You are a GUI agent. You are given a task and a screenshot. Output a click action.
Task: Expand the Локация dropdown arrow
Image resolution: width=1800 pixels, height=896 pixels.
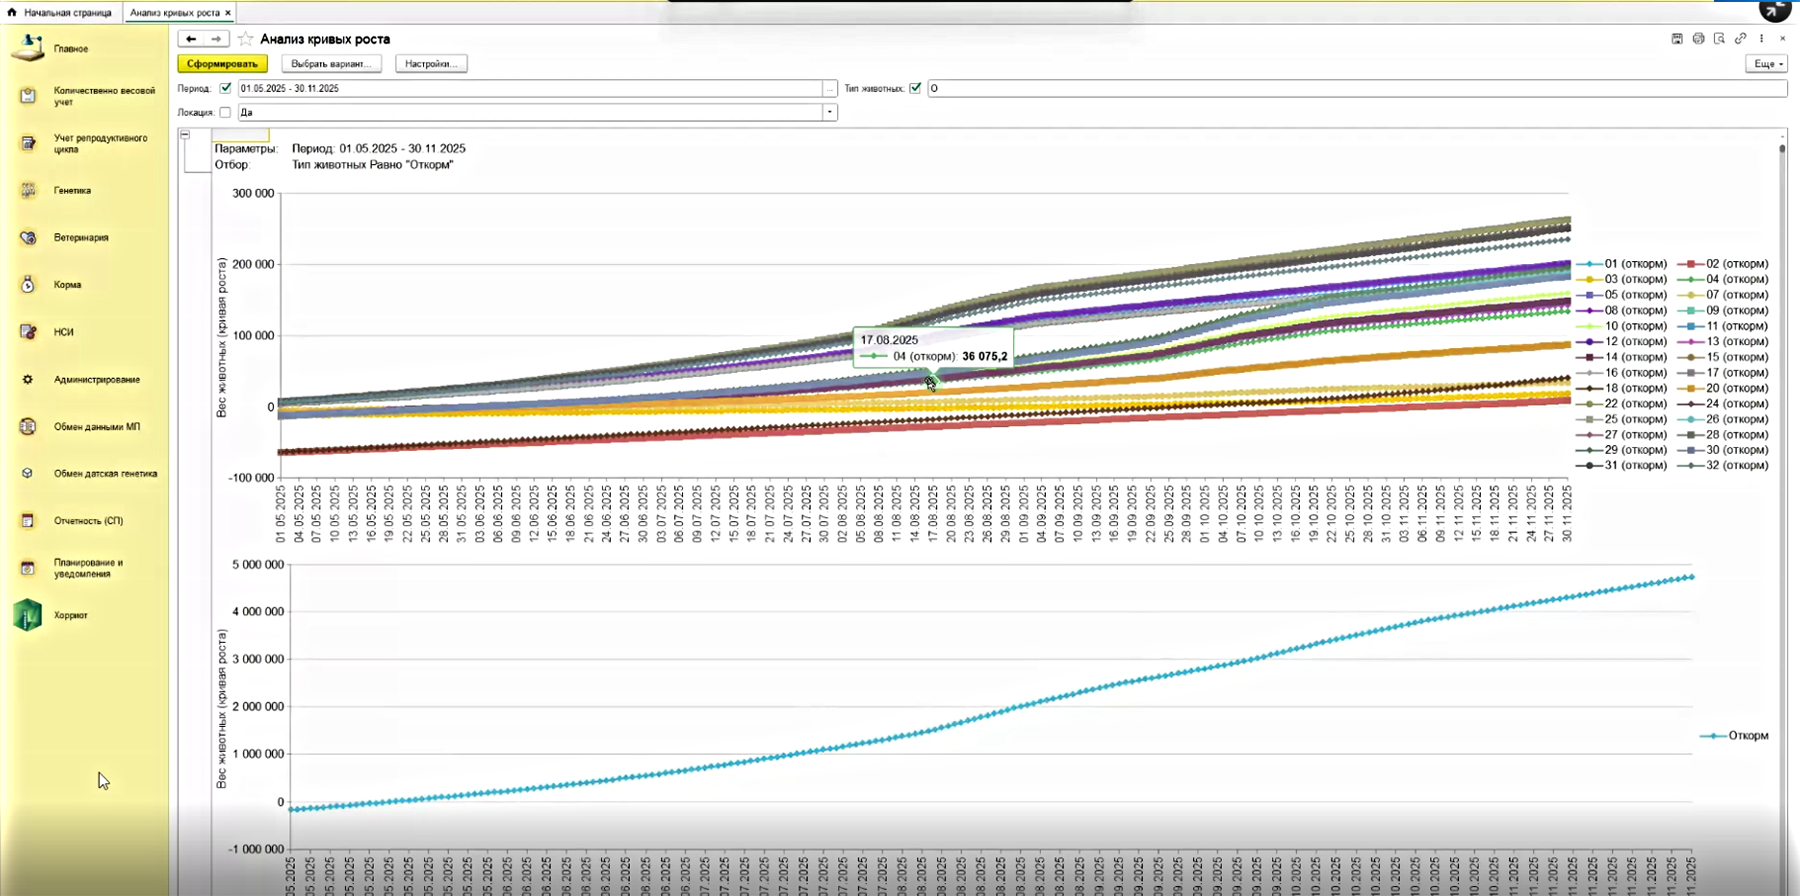tap(829, 112)
